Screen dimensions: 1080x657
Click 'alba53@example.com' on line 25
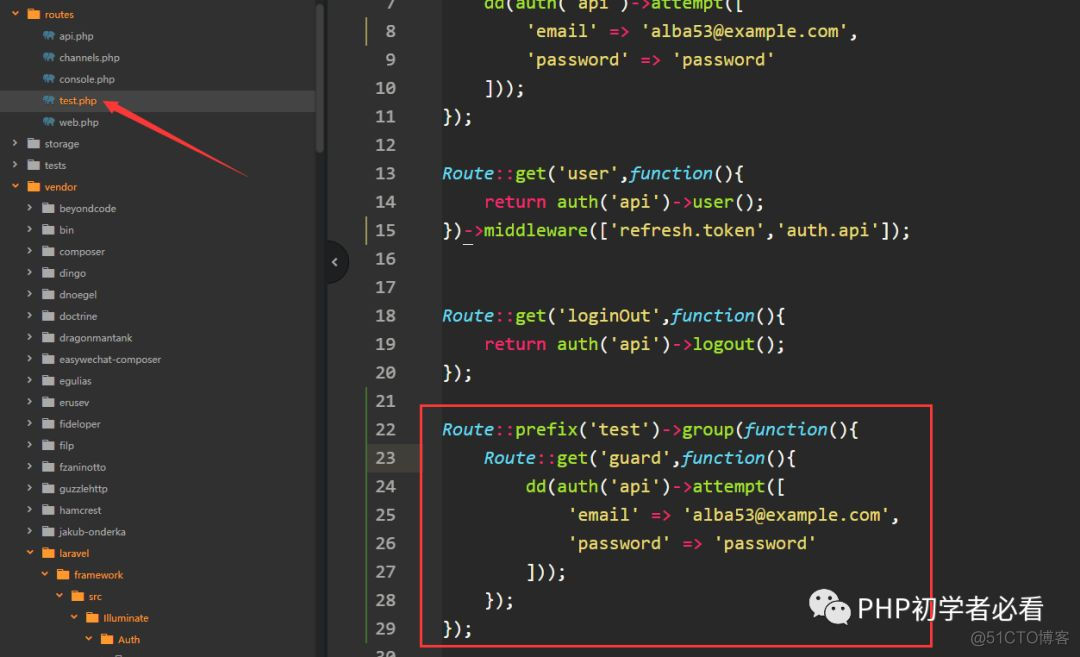786,515
